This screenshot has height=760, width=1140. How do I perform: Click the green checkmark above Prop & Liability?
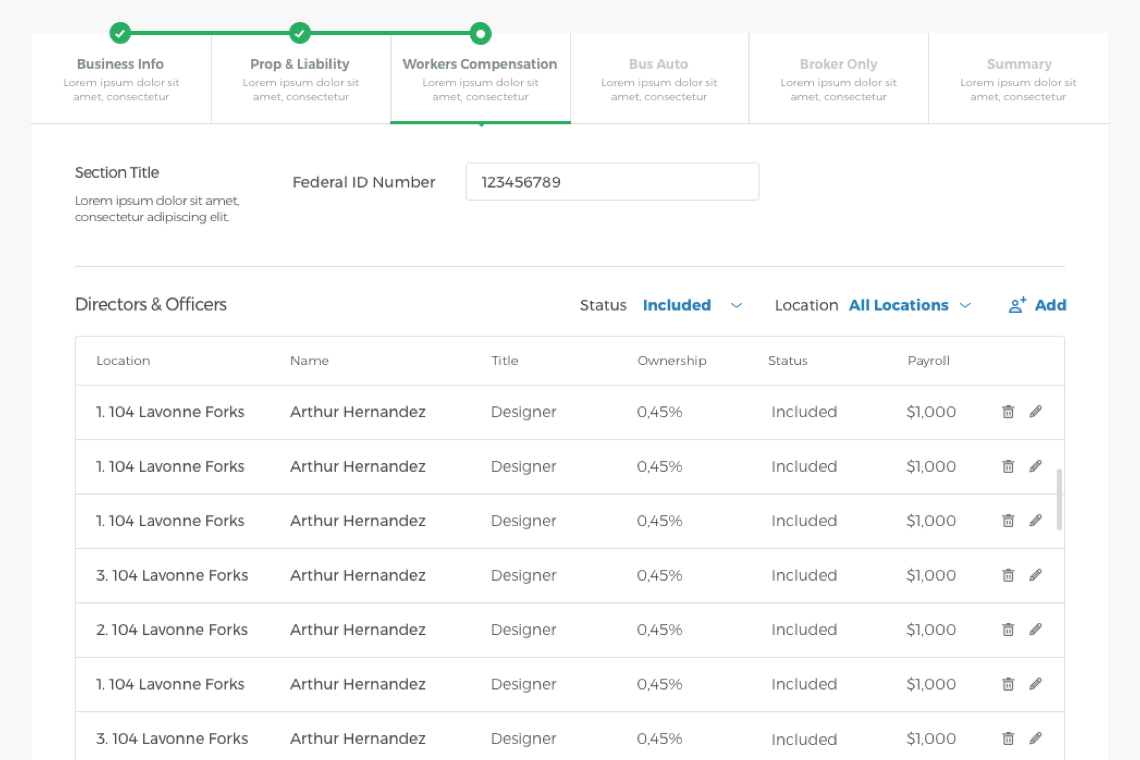(x=300, y=33)
